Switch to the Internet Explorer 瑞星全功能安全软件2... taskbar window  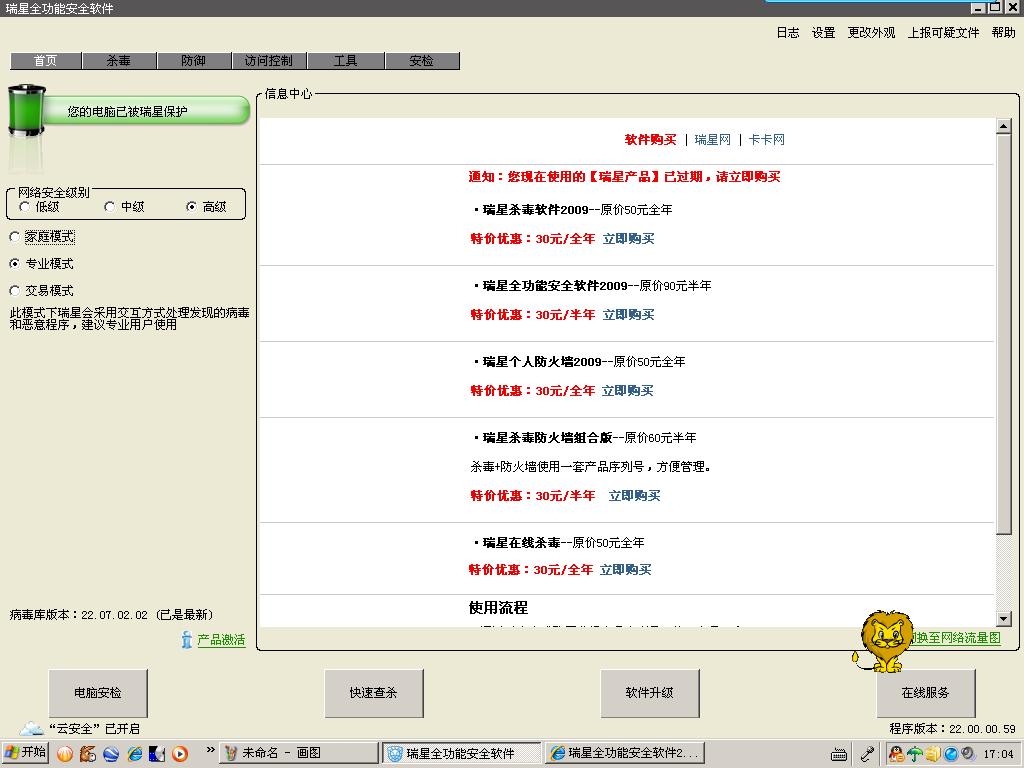click(x=625, y=753)
